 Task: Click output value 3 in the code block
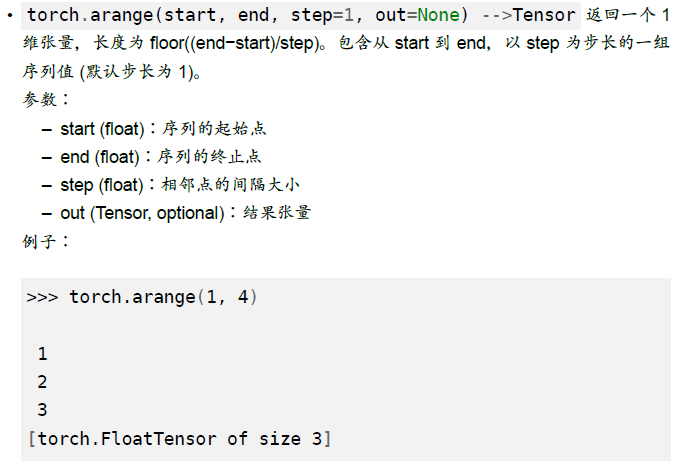pos(42,410)
